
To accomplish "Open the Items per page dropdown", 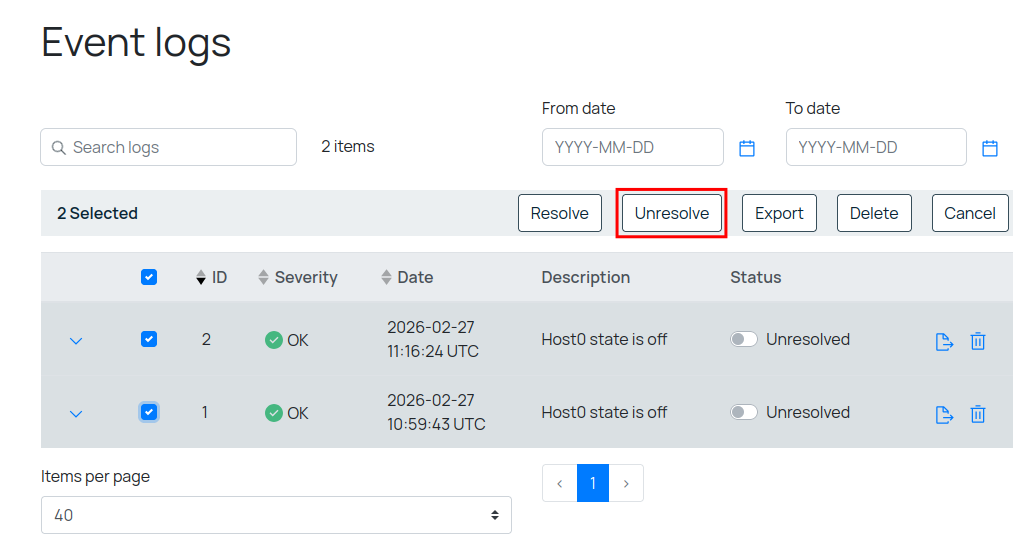I will click(276, 515).
